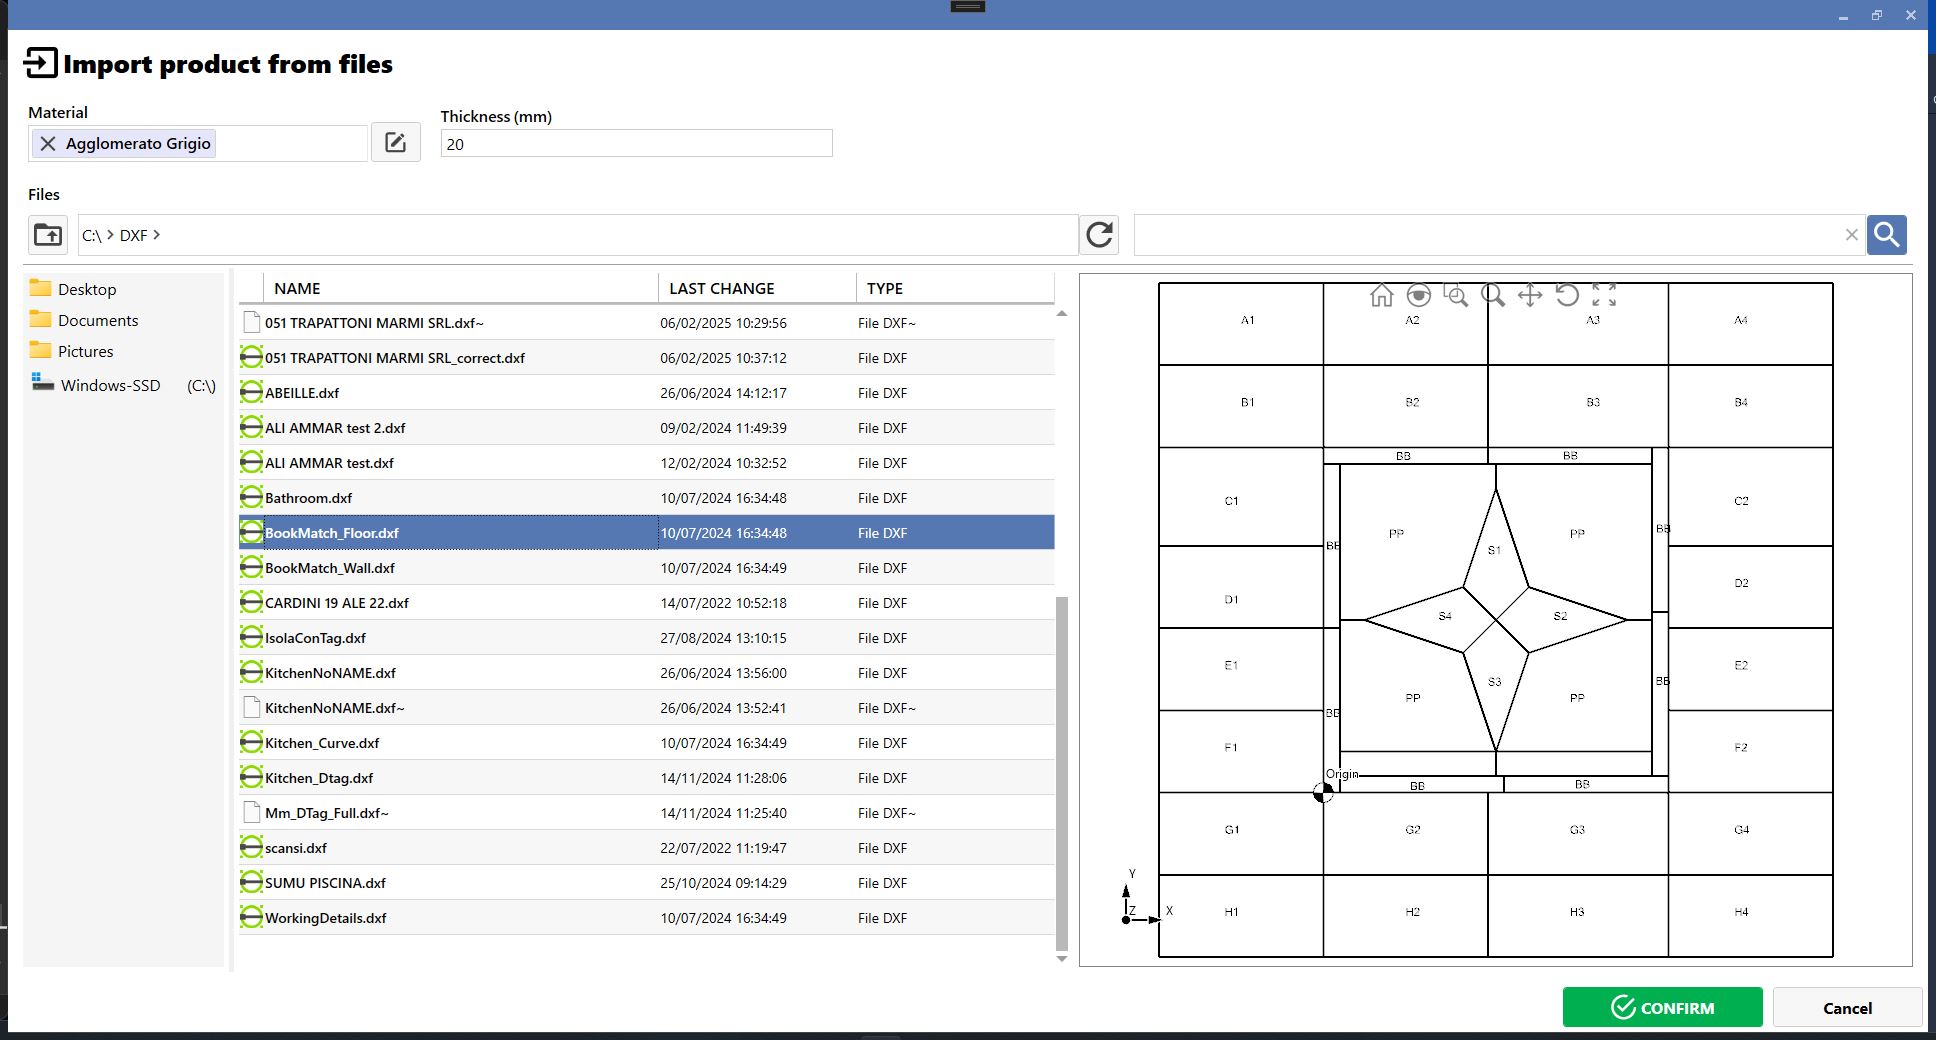Image resolution: width=1936 pixels, height=1040 pixels.
Task: Remove the Agglomerato Grigio material tag
Action: pyautogui.click(x=47, y=144)
